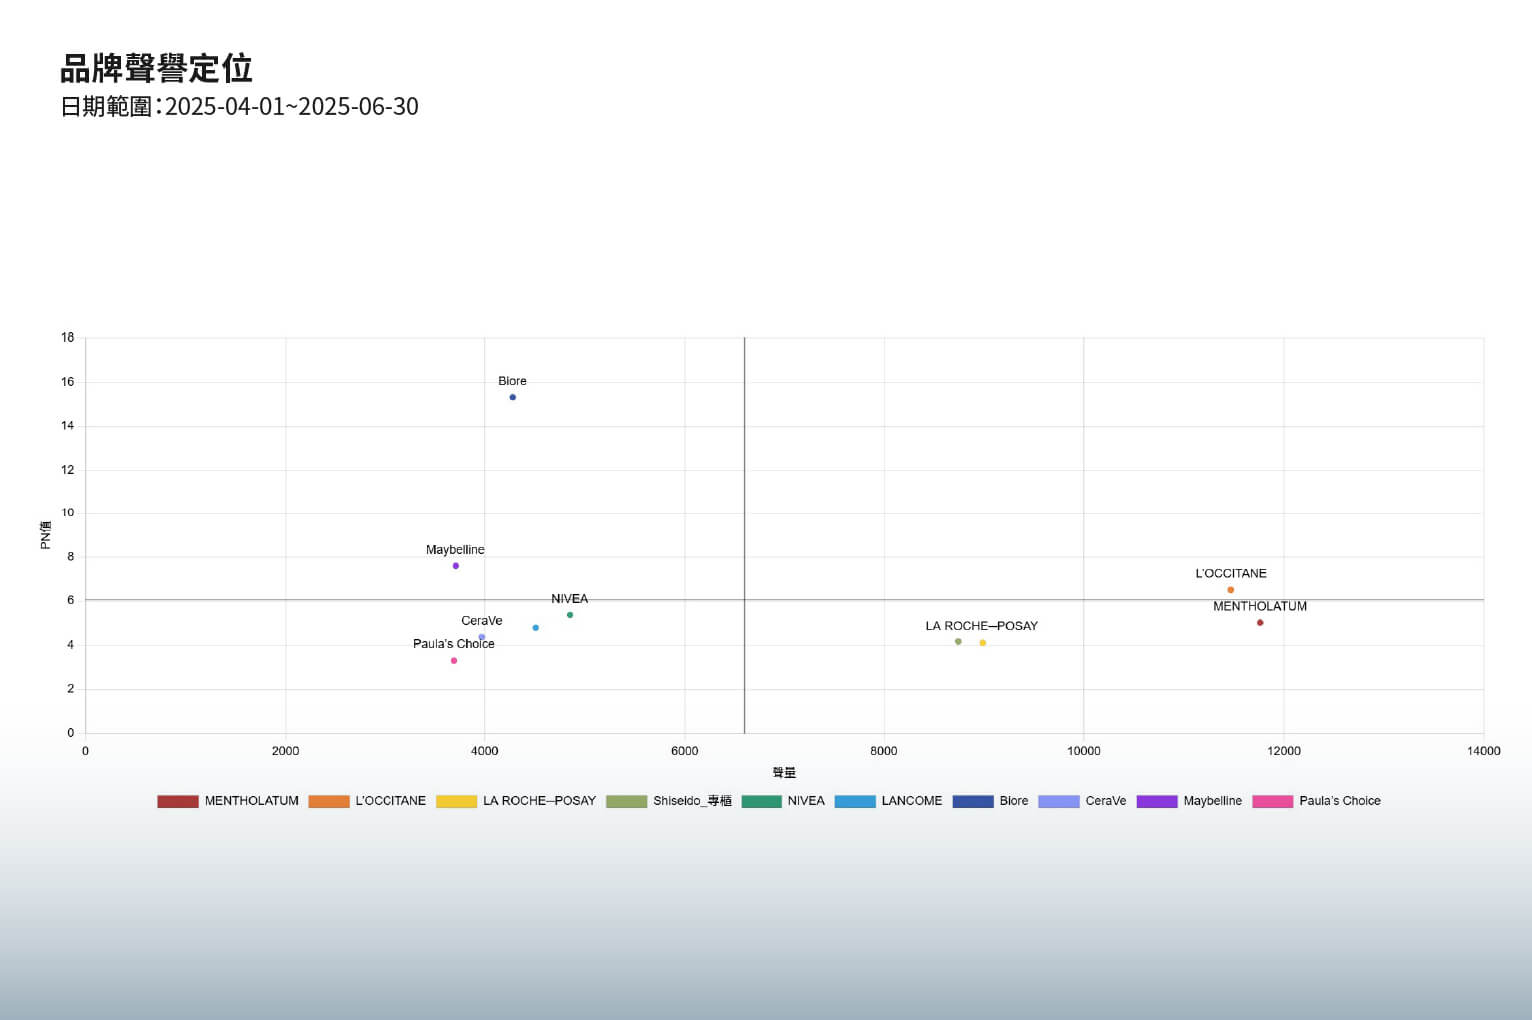Click the x-axis tick label 12000
Image resolution: width=1532 pixels, height=1020 pixels.
click(1284, 751)
